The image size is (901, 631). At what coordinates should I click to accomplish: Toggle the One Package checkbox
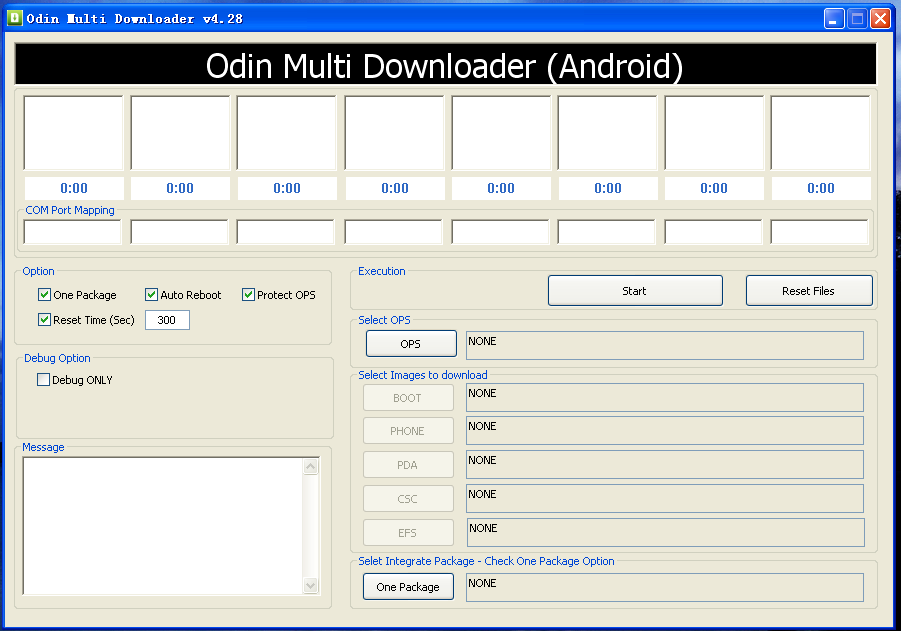(x=44, y=295)
